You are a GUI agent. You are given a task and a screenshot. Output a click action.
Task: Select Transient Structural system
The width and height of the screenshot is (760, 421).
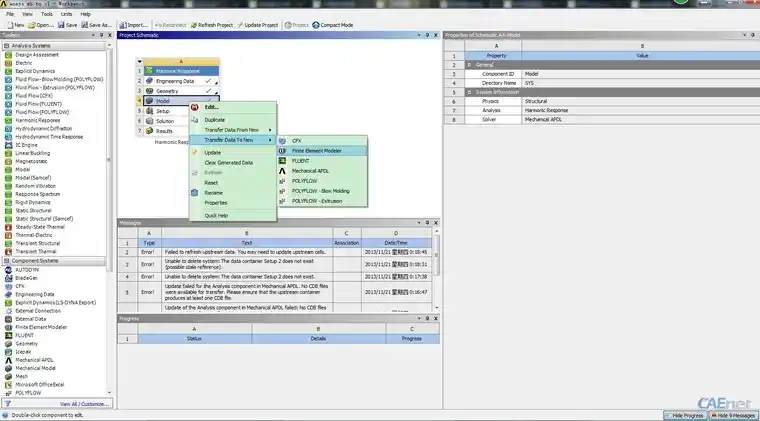(37, 243)
